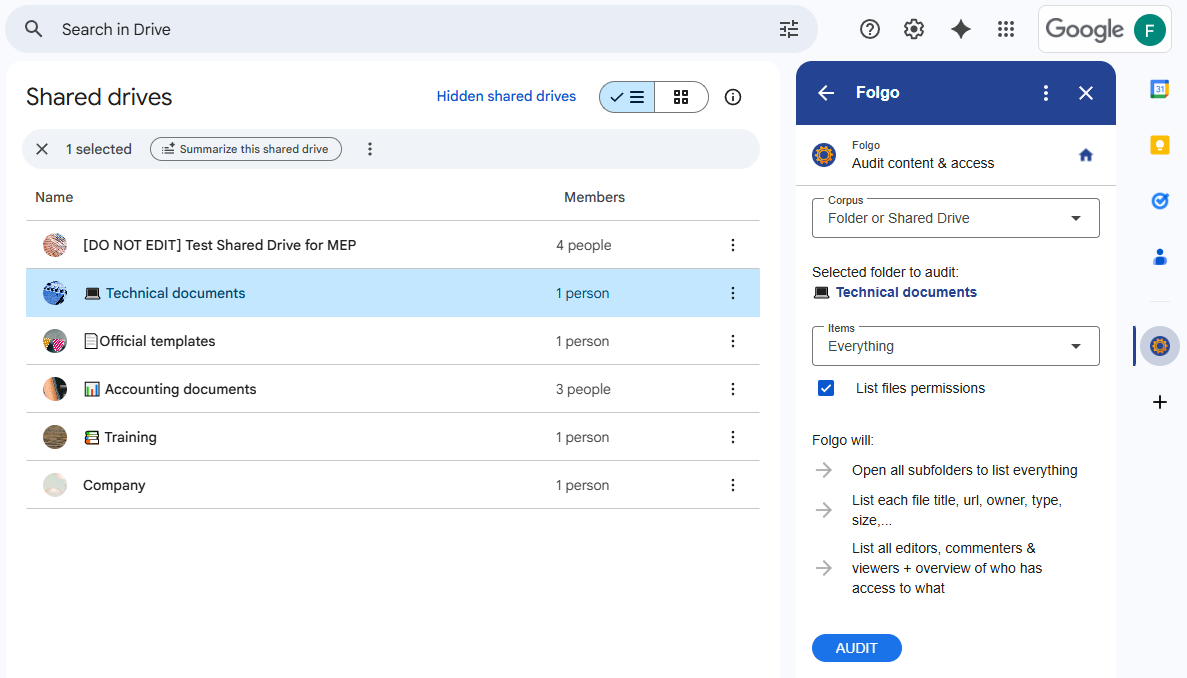The width and height of the screenshot is (1187, 678).
Task: Open the Google account avatar F
Action: pyautogui.click(x=1149, y=30)
